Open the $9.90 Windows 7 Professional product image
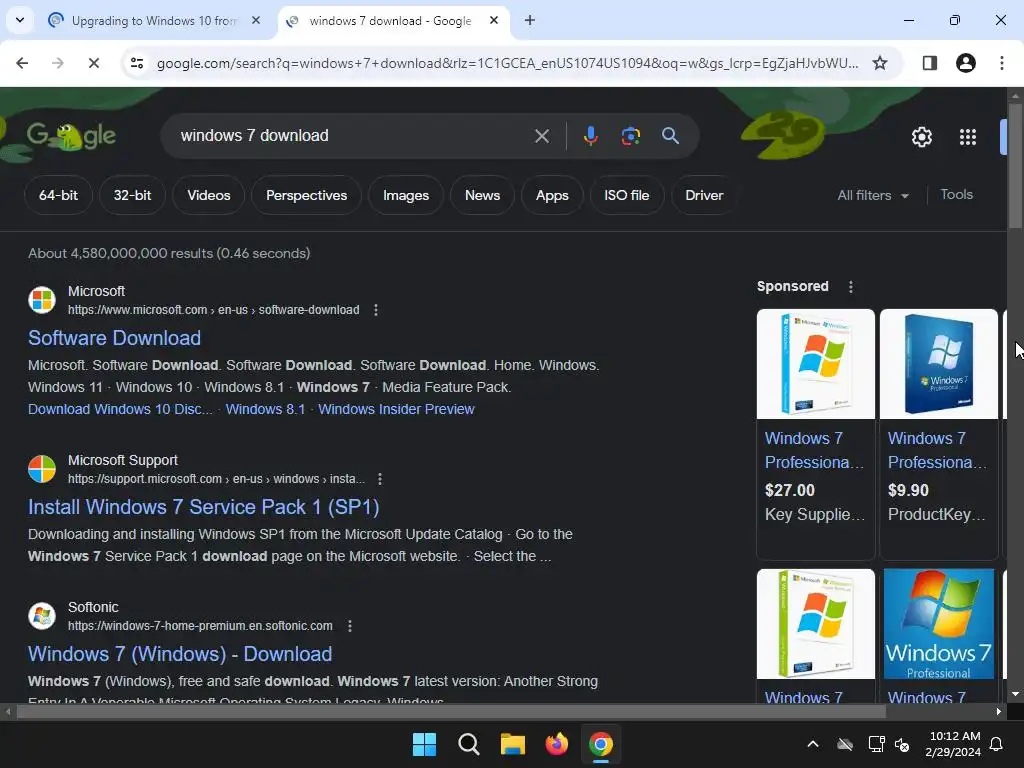 click(938, 364)
